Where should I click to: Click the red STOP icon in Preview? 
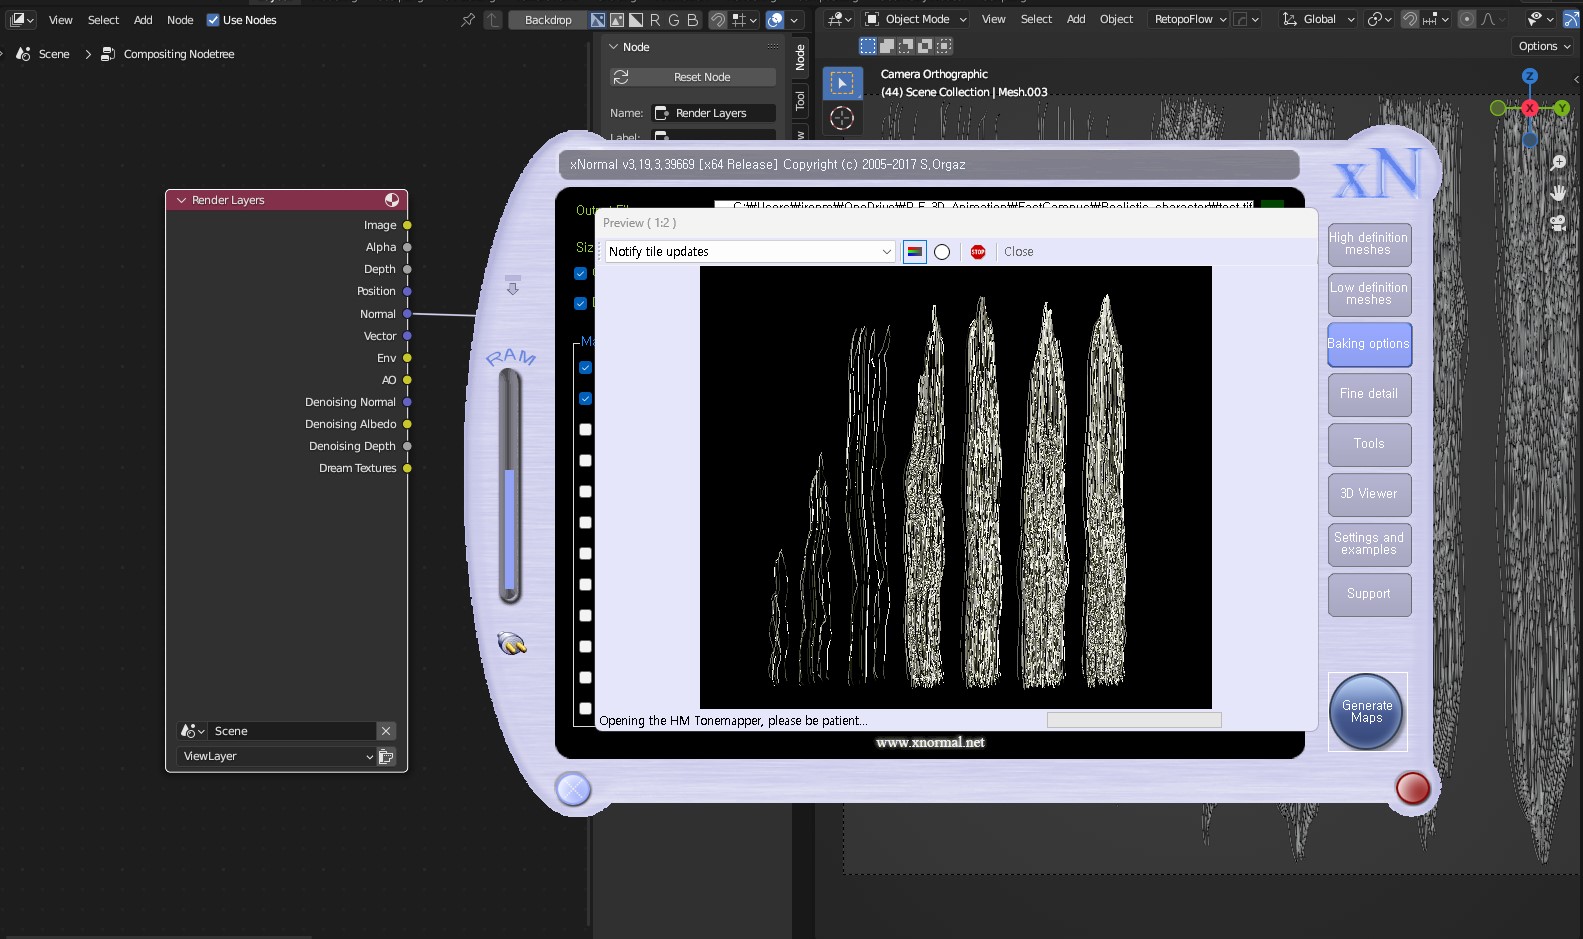(x=978, y=252)
